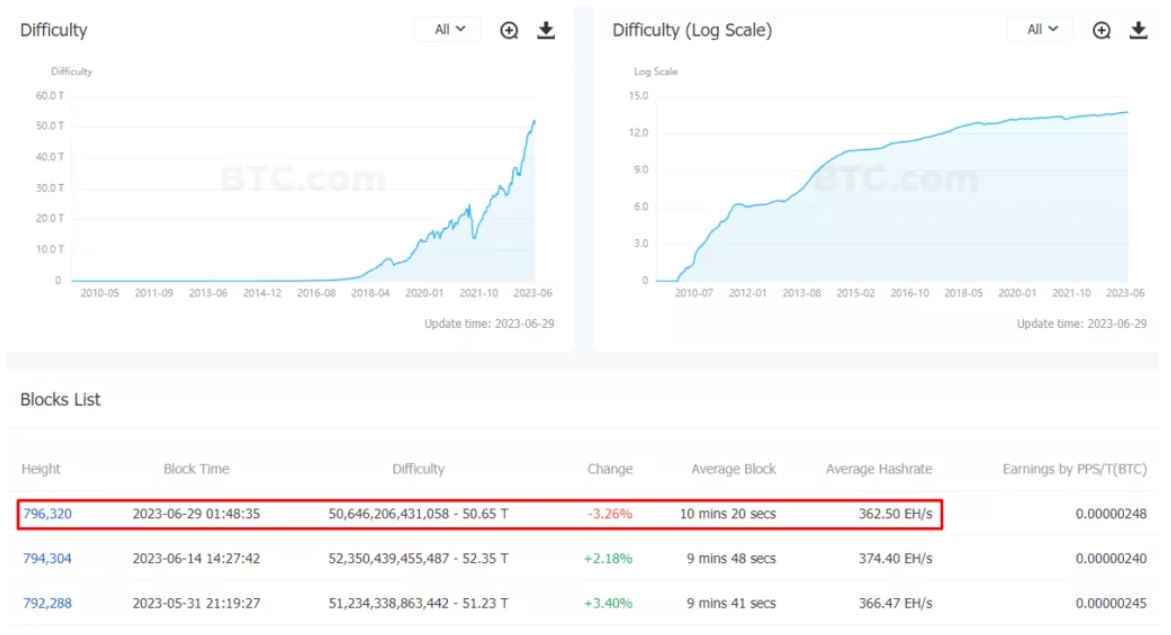The height and width of the screenshot is (635, 1171).
Task: Click the Block Time column header
Action: pos(196,469)
